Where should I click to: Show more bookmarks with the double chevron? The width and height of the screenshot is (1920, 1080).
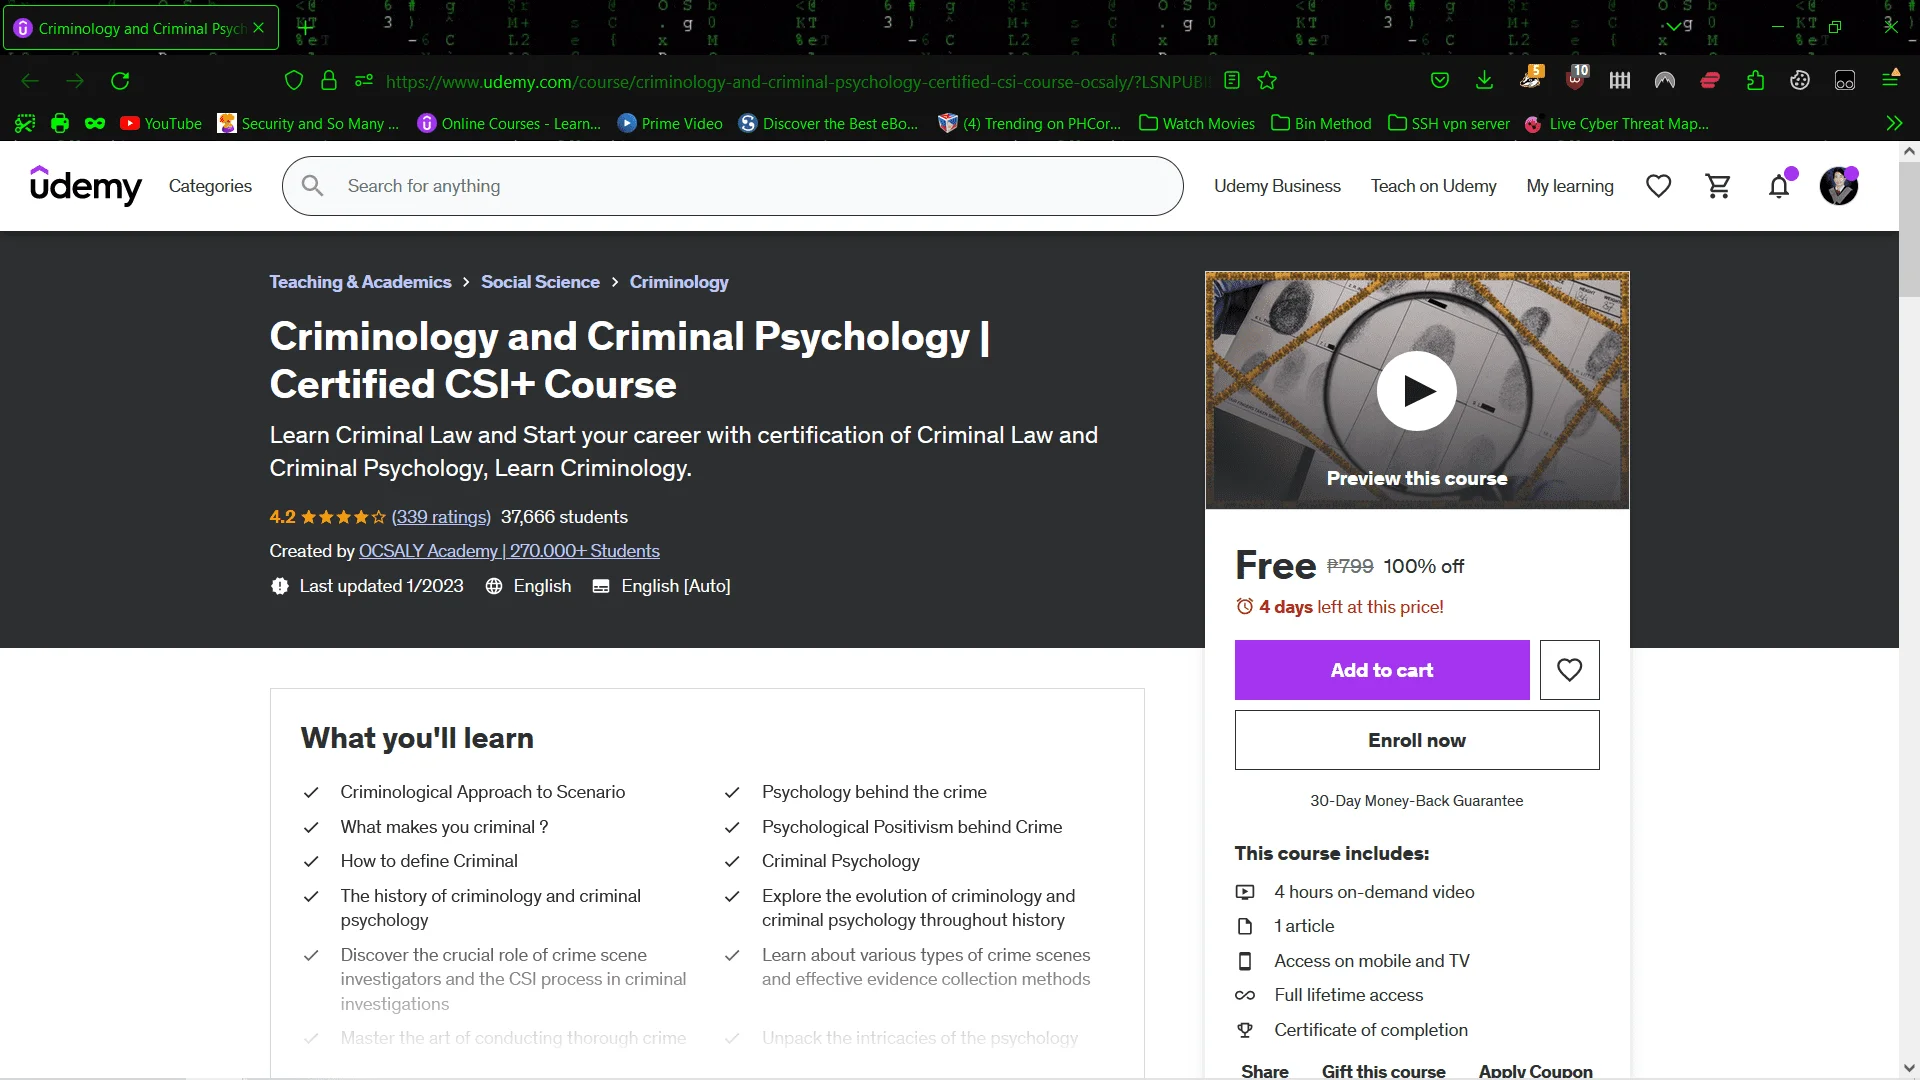(1894, 123)
